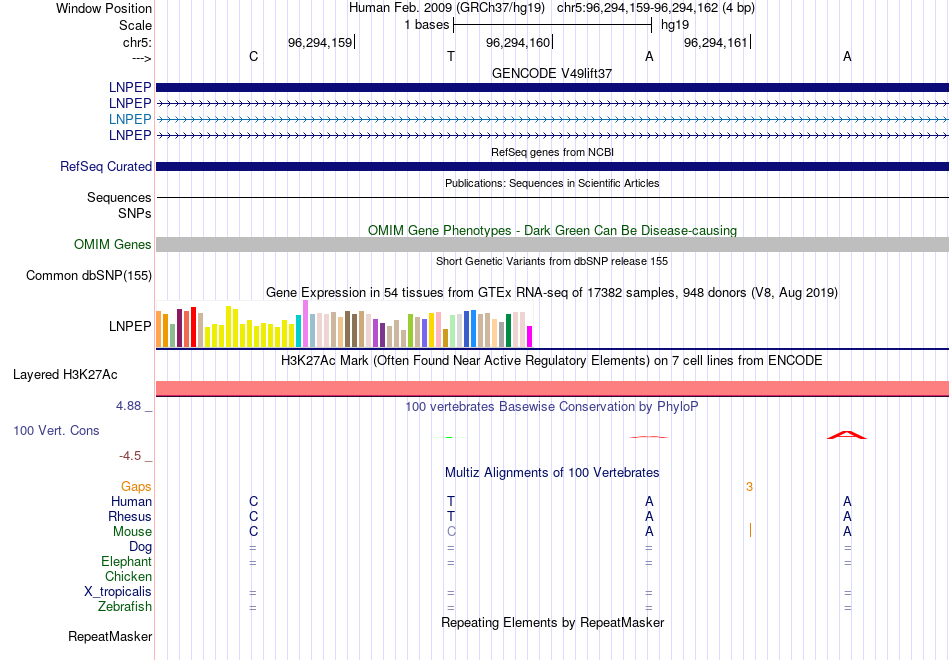Click the gray OMIM Genes bar
The width and height of the screenshot is (950, 660).
point(552,244)
